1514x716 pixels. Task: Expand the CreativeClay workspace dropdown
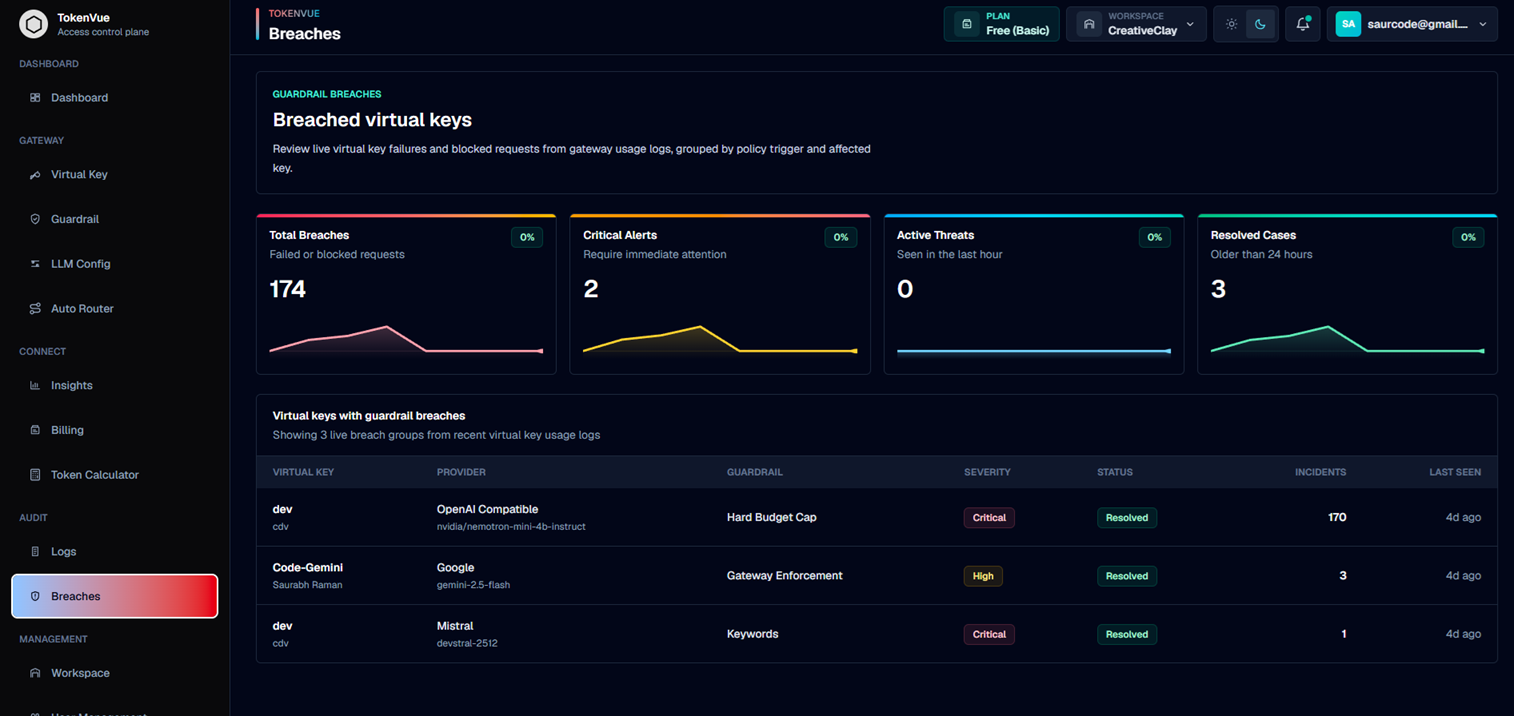[x=1190, y=24]
